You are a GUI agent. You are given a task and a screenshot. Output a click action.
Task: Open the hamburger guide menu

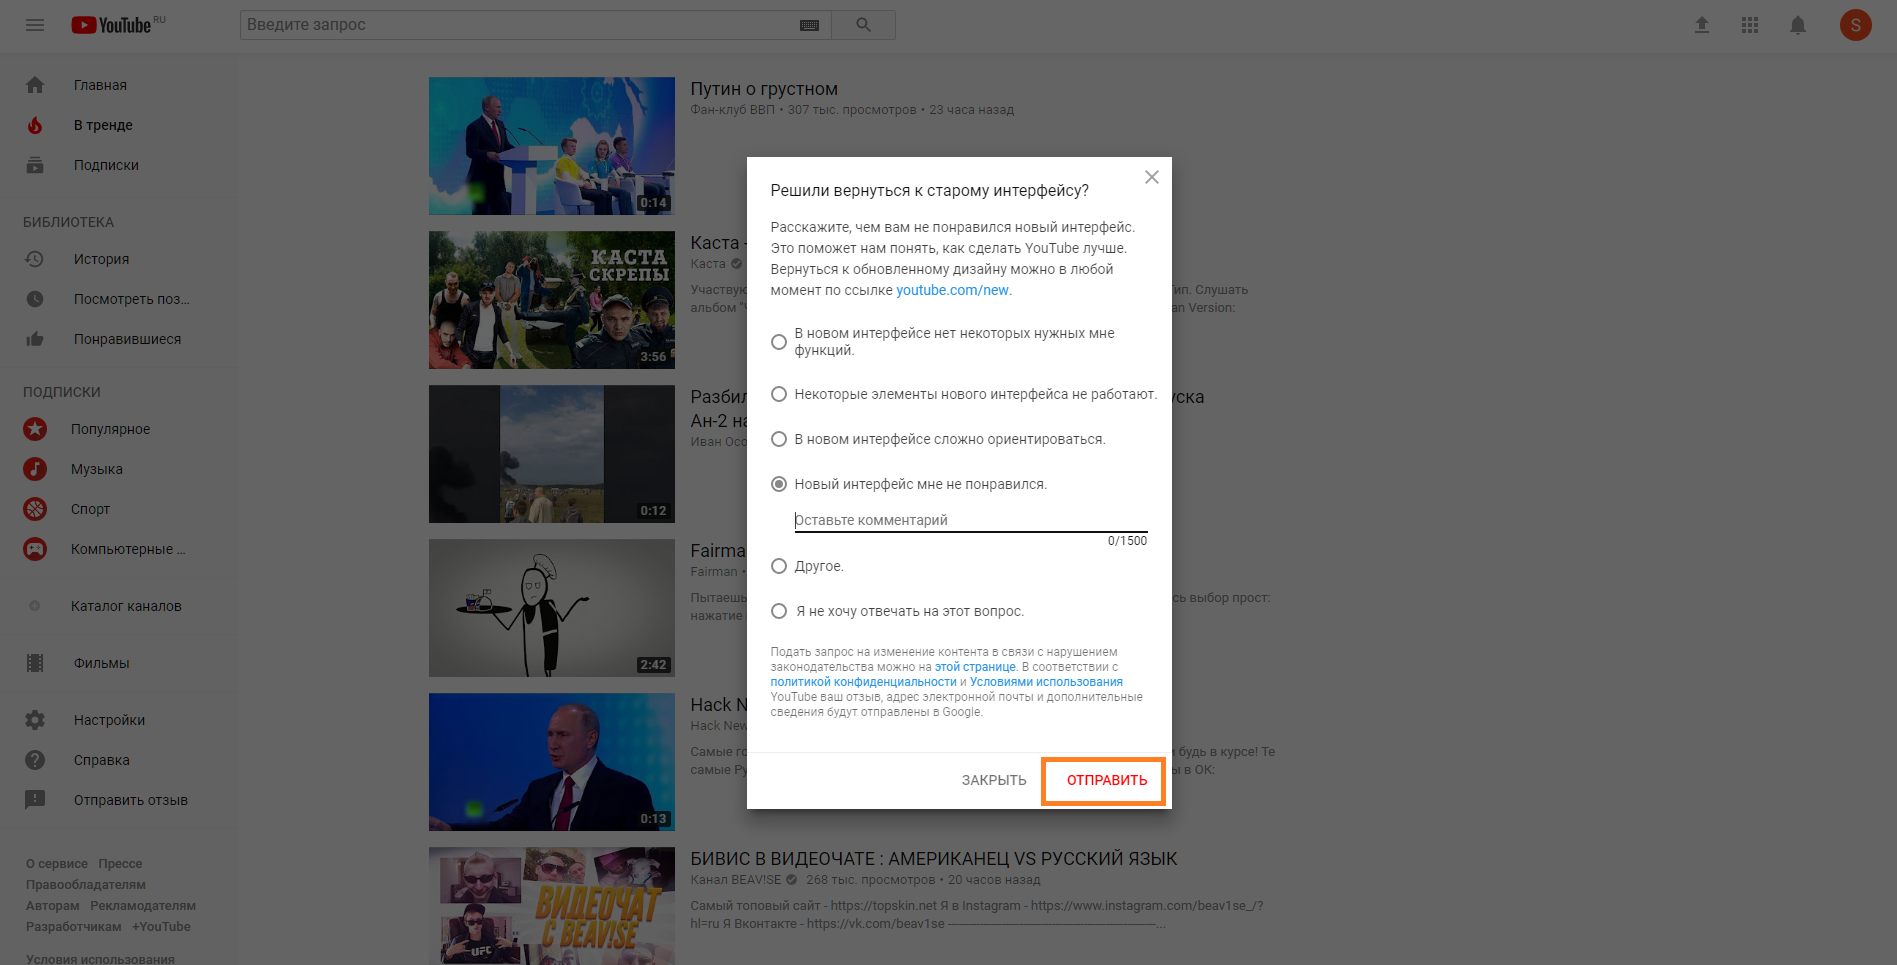[x=35, y=25]
